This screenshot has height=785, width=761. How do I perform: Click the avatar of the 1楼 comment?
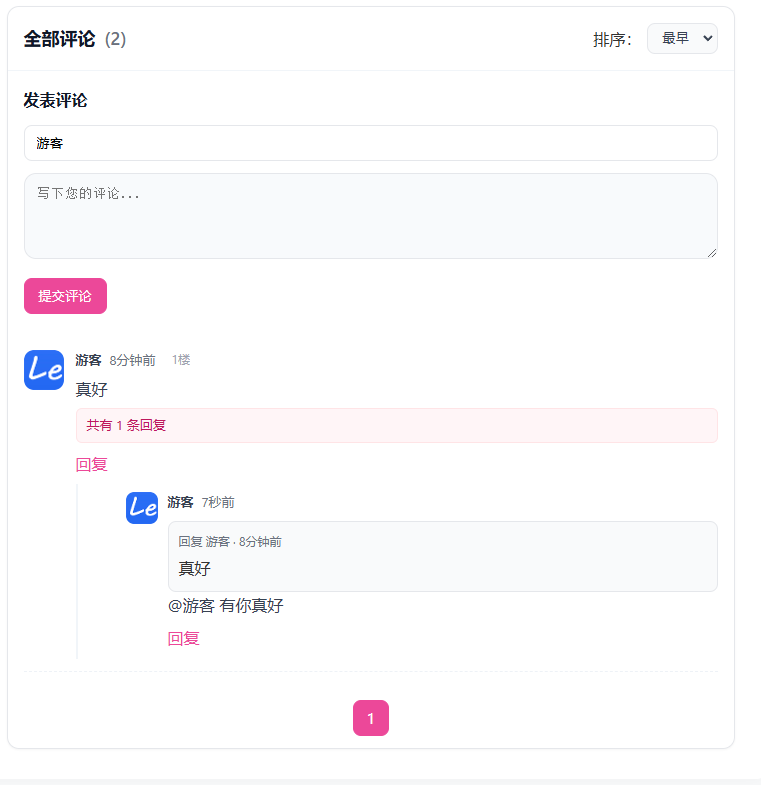[x=44, y=370]
